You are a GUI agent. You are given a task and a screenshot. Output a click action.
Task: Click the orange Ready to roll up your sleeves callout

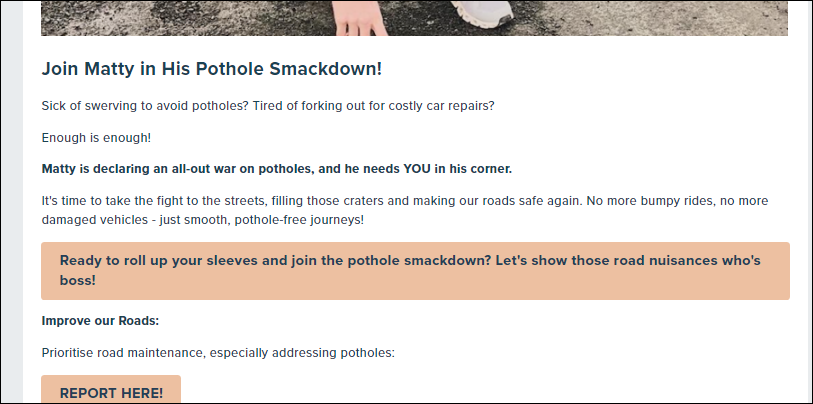point(415,271)
